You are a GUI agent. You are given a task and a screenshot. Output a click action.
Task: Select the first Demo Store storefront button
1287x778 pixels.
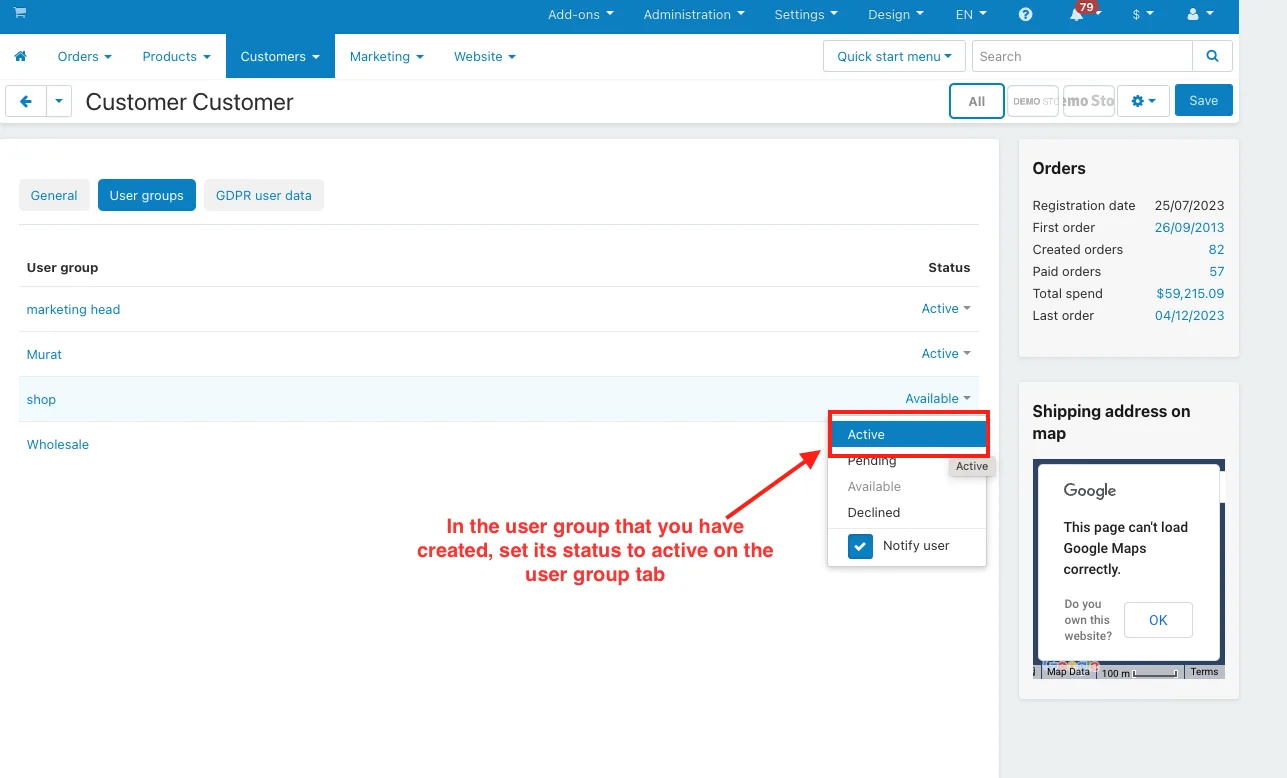point(1033,101)
